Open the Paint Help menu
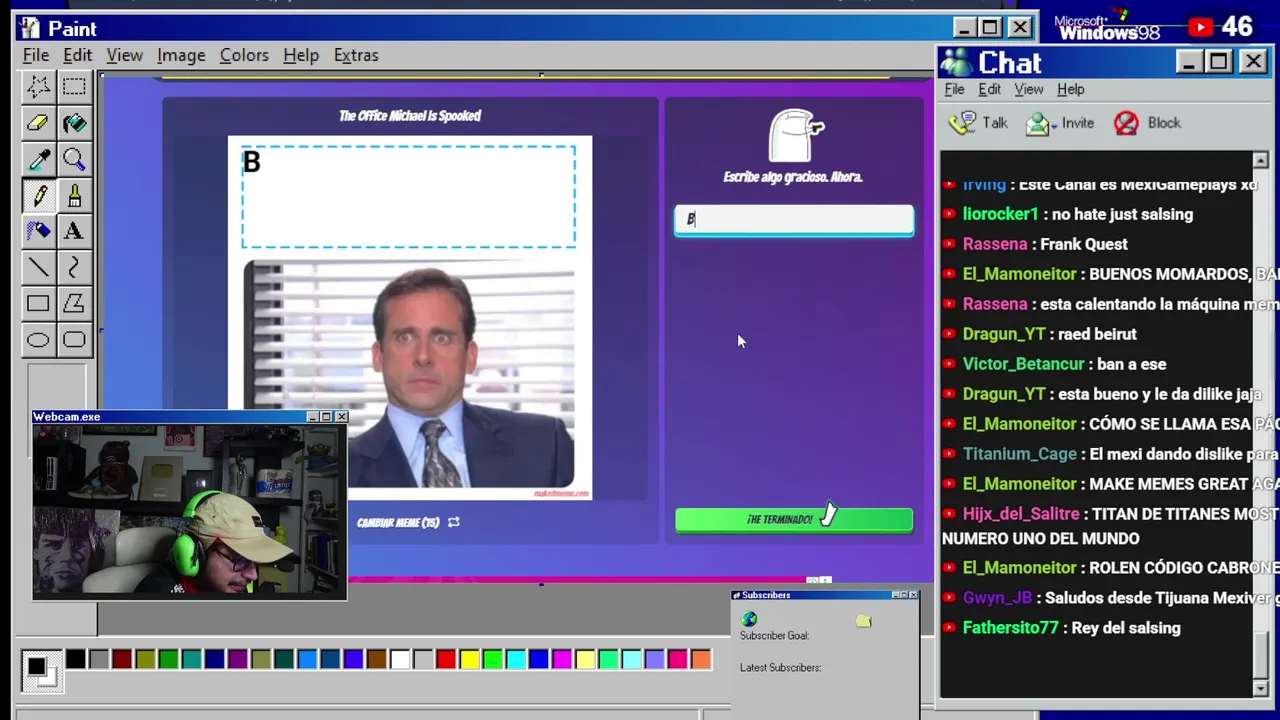The image size is (1280, 720). tap(301, 55)
